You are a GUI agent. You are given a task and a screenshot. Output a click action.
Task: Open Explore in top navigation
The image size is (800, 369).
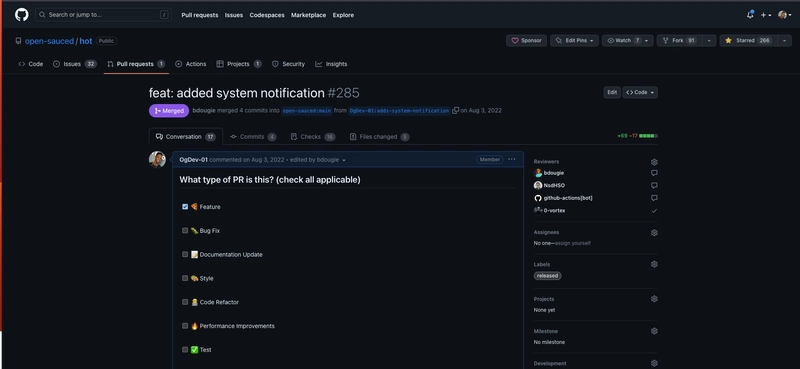(x=343, y=15)
